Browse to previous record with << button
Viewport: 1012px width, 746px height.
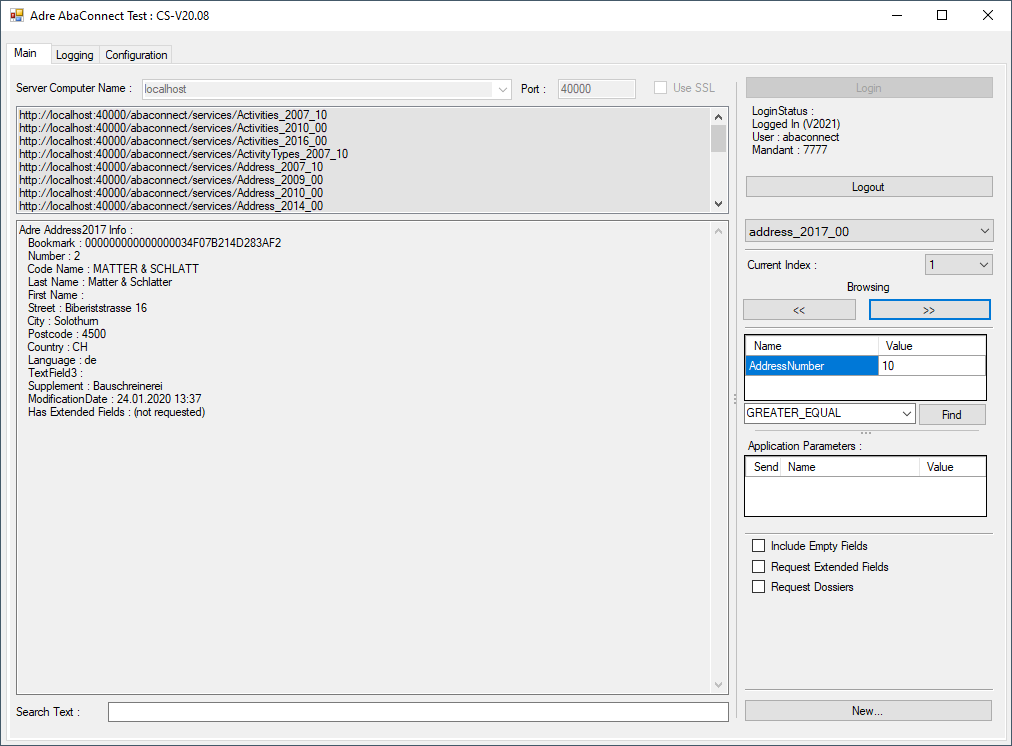point(799,310)
